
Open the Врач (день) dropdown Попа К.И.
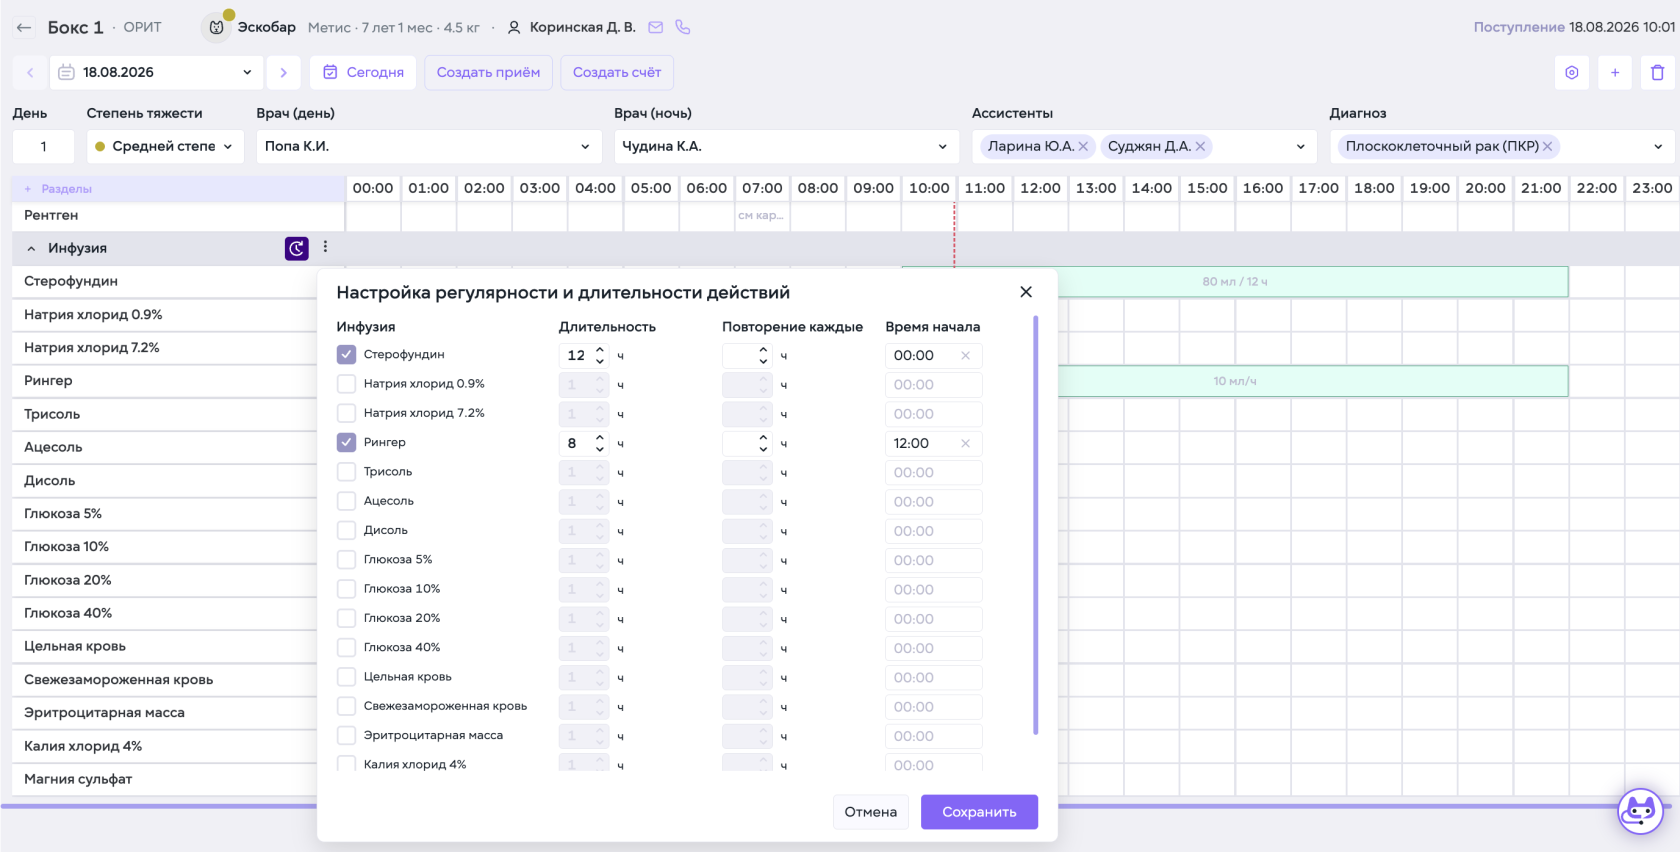click(429, 146)
